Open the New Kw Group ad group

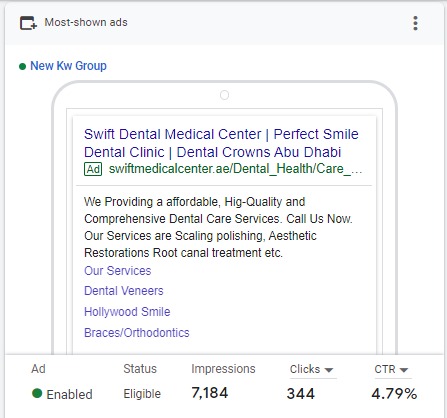click(68, 66)
